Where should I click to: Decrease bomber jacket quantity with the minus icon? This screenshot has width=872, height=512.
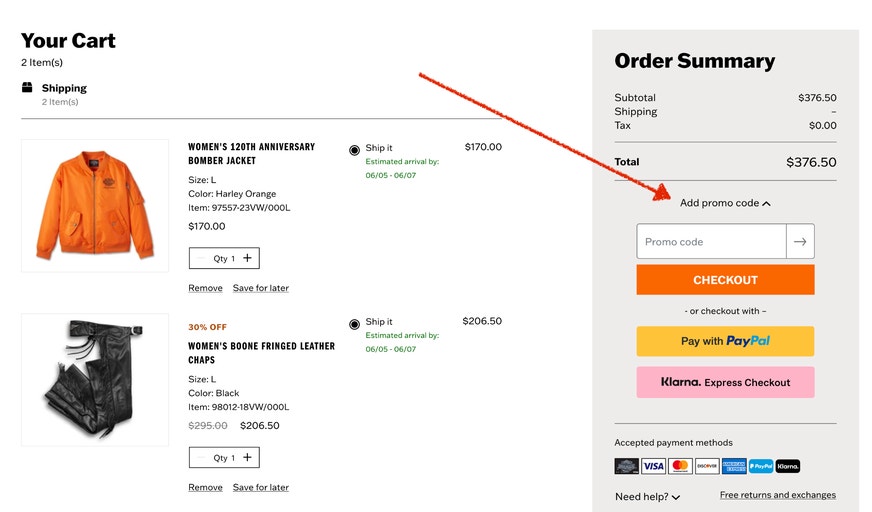(x=201, y=258)
